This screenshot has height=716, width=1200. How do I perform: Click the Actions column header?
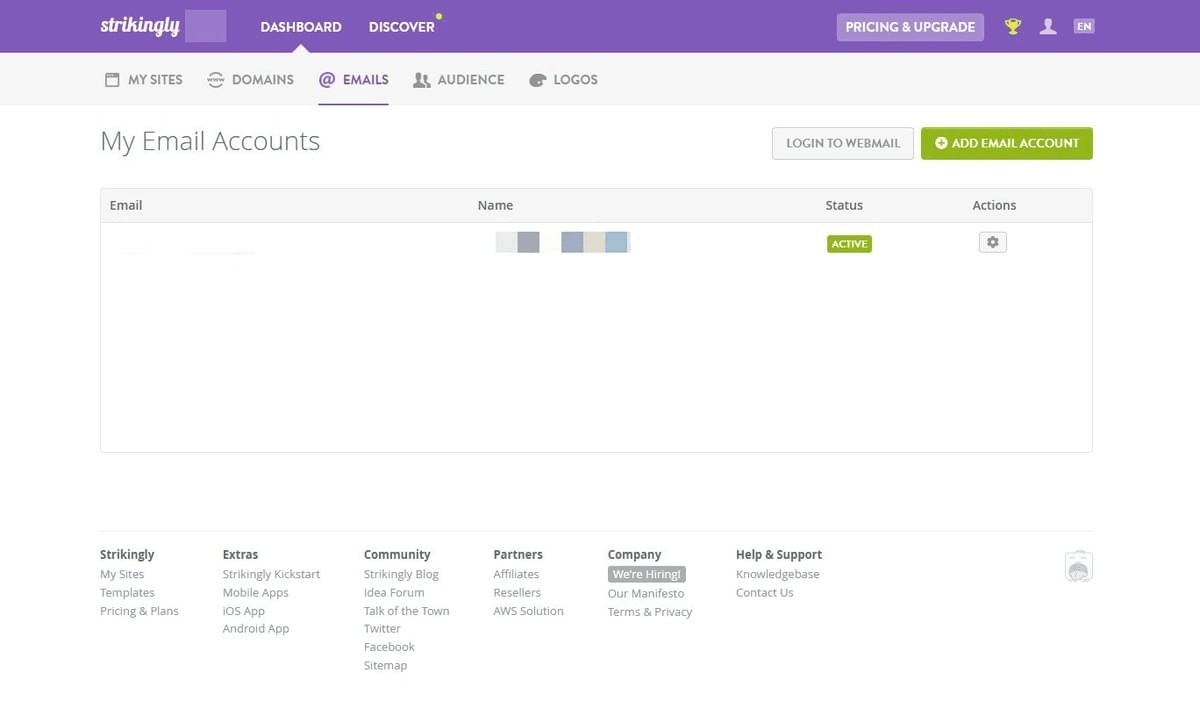[994, 205]
